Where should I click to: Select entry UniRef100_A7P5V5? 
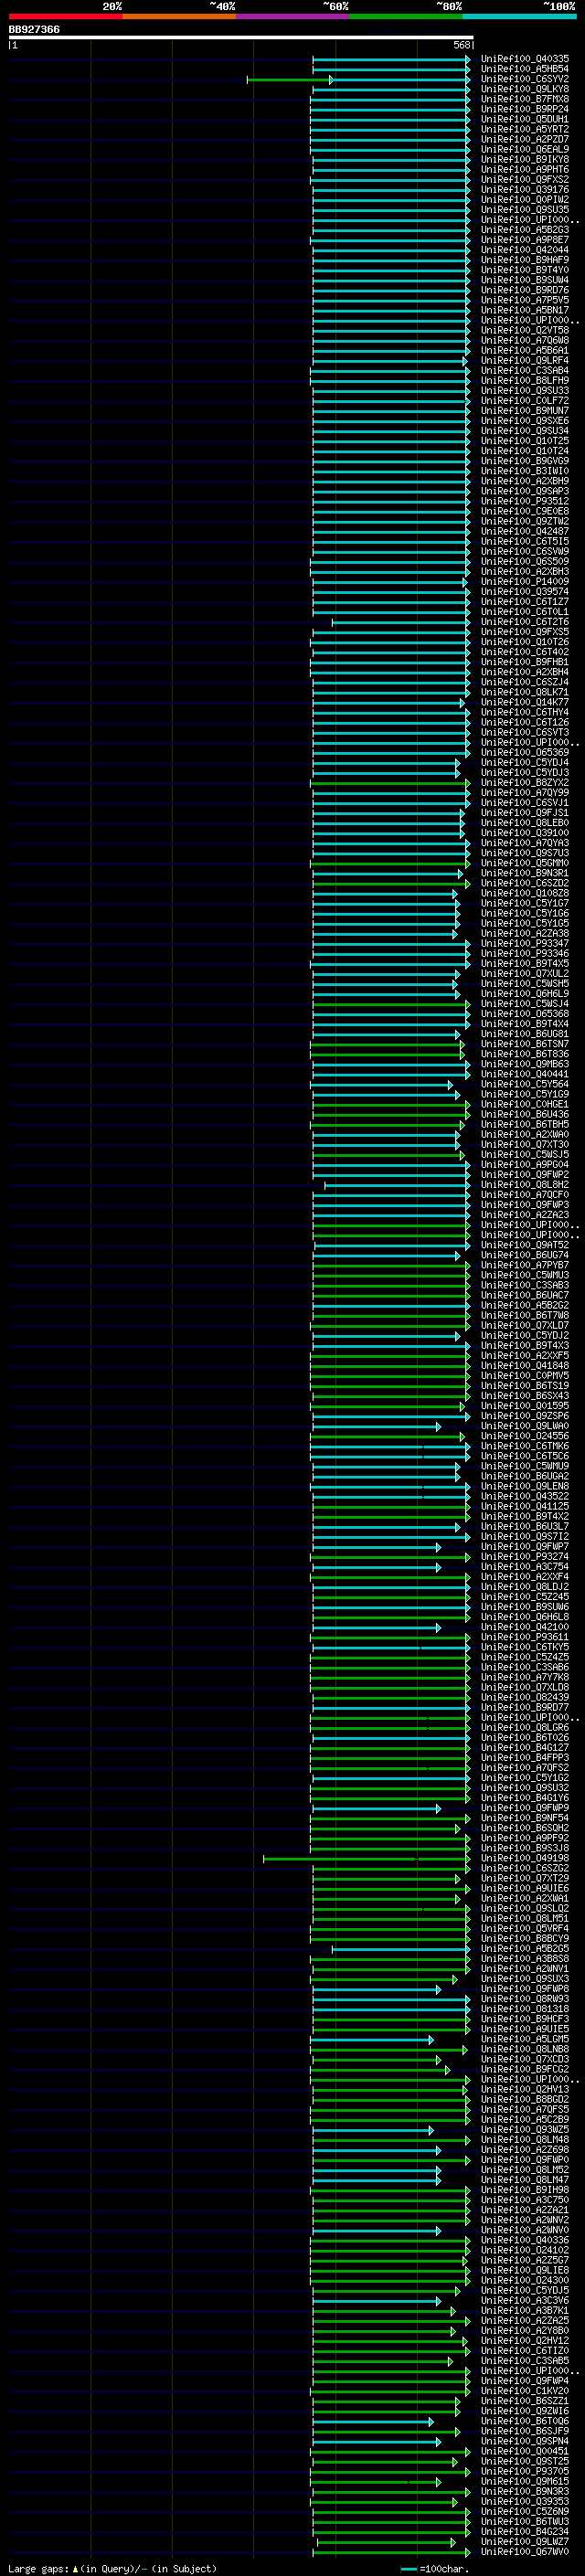point(525,300)
